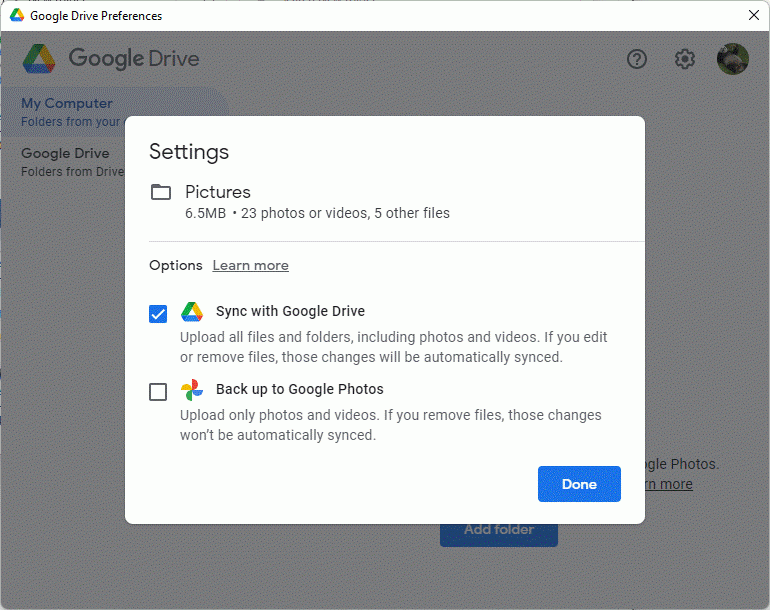Uncheck the Sync with Google Drive checkbox
Screen dimensions: 770x610
(x=158, y=314)
